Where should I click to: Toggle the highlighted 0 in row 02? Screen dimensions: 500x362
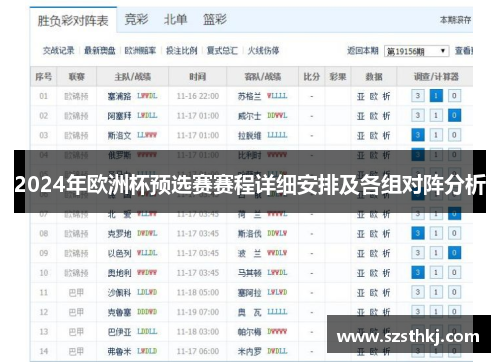point(454,116)
